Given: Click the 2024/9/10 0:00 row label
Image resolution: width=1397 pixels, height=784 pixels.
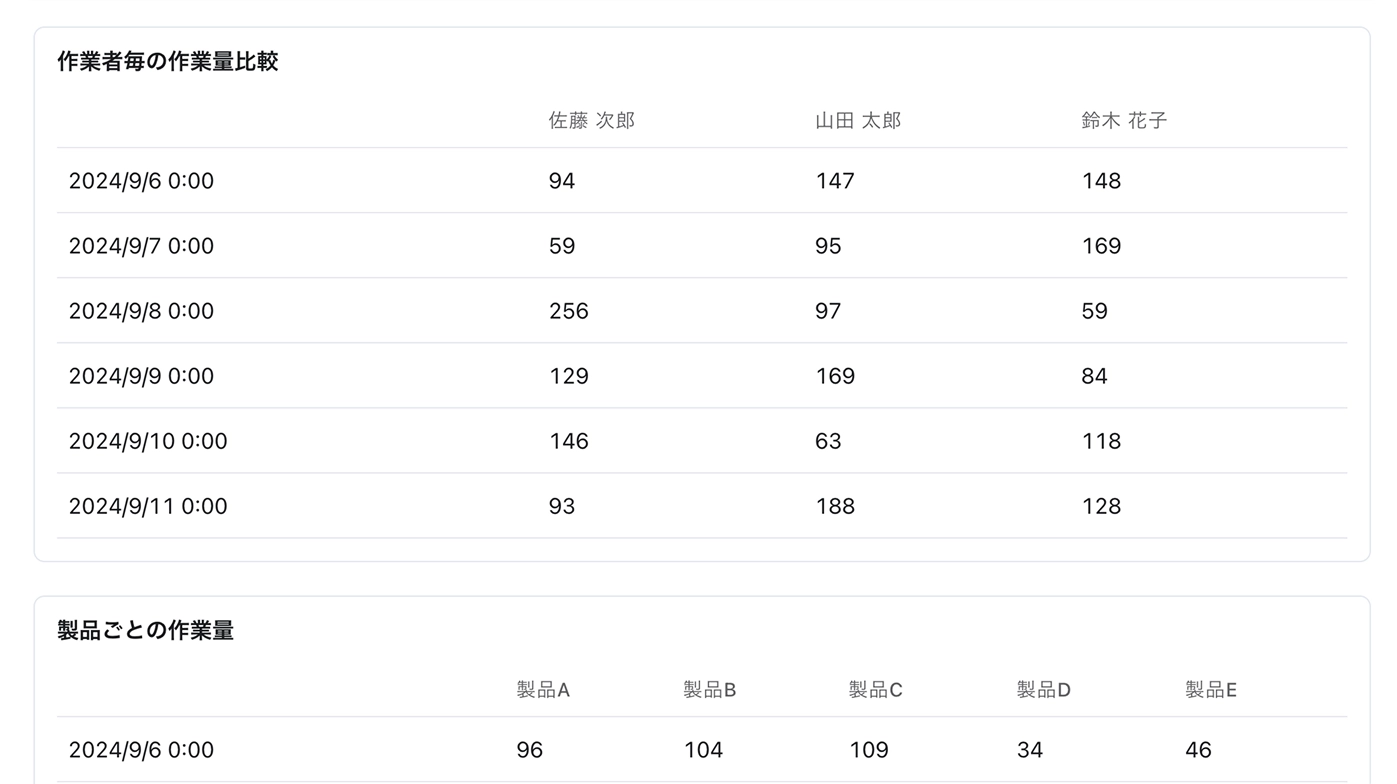Looking at the screenshot, I should pos(148,441).
